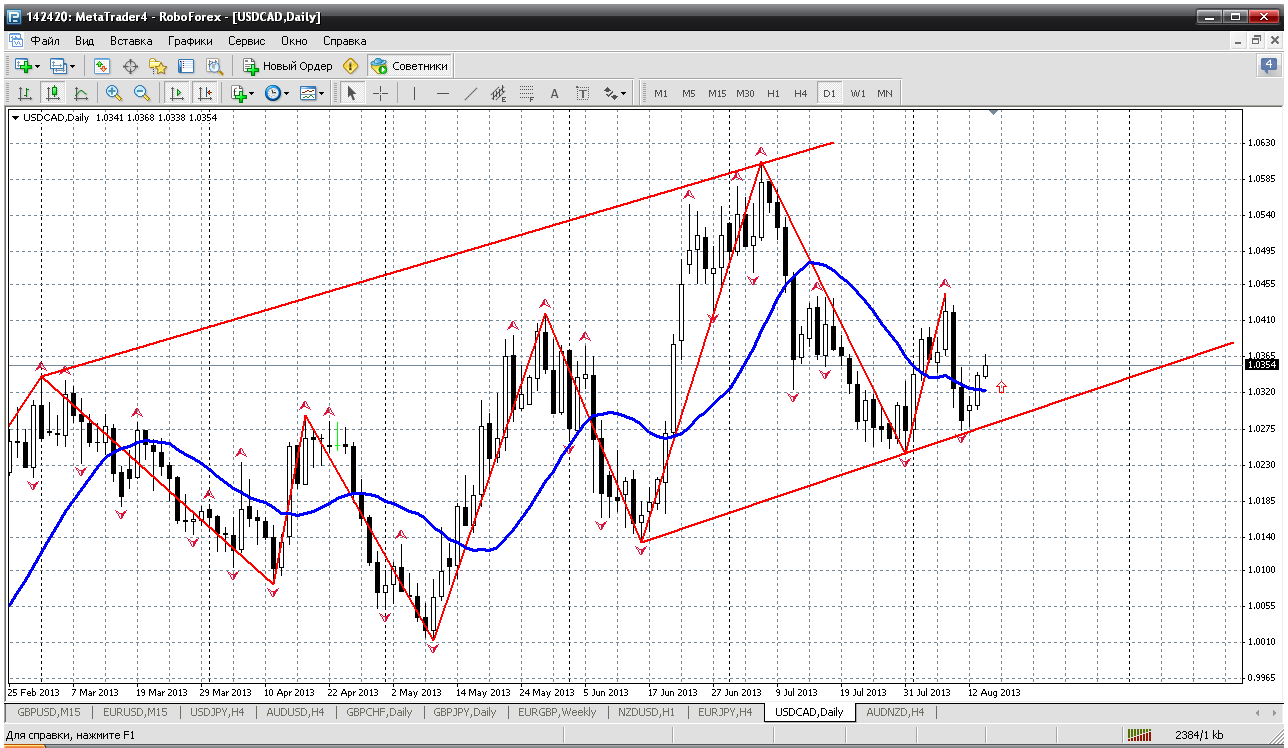The image size is (1288, 748).
Task: Zoom in on the chart
Action: (x=114, y=93)
